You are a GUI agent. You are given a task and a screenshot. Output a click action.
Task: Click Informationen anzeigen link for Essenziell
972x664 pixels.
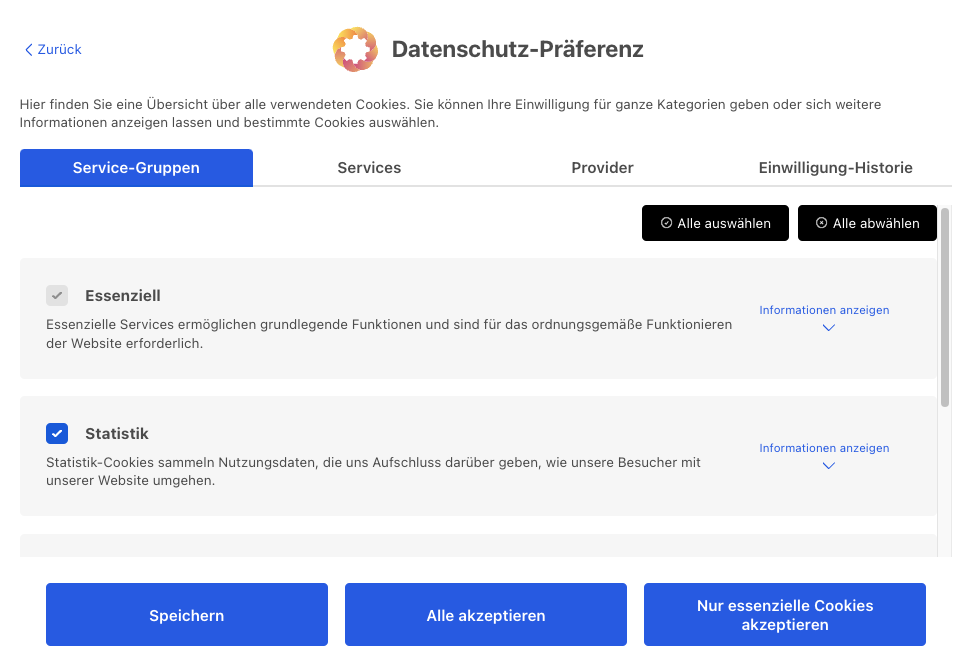(824, 310)
